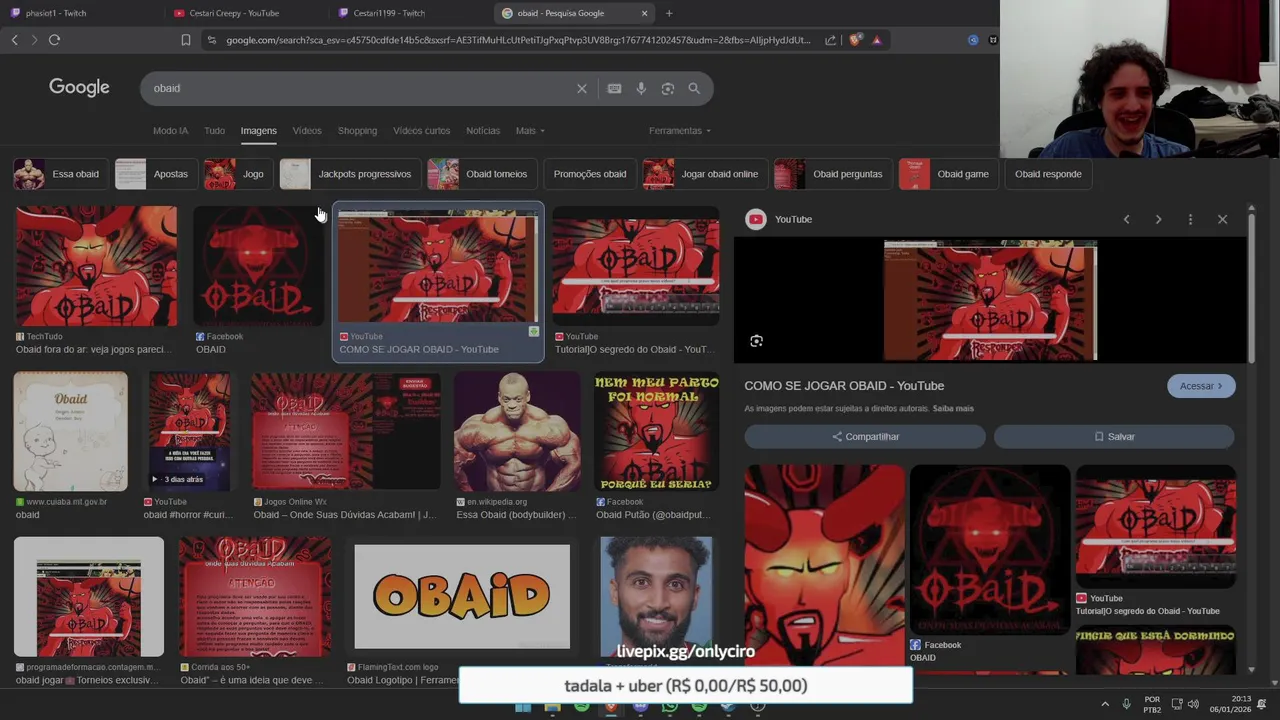The width and height of the screenshot is (1280, 720).
Task: Go back using the browser back arrow
Action: tap(14, 40)
